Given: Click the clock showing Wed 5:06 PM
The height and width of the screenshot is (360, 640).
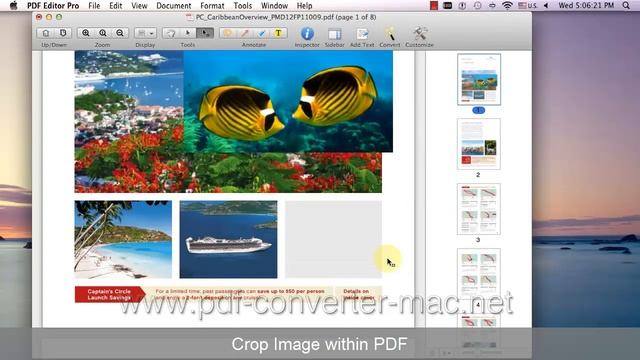Looking at the screenshot, I should (586, 5).
